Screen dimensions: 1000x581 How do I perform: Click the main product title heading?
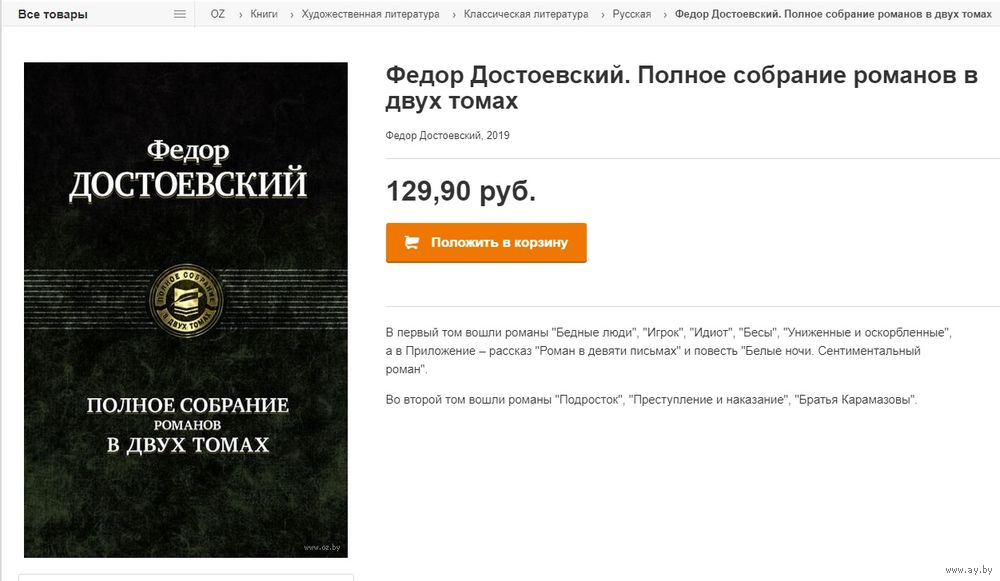(x=681, y=88)
